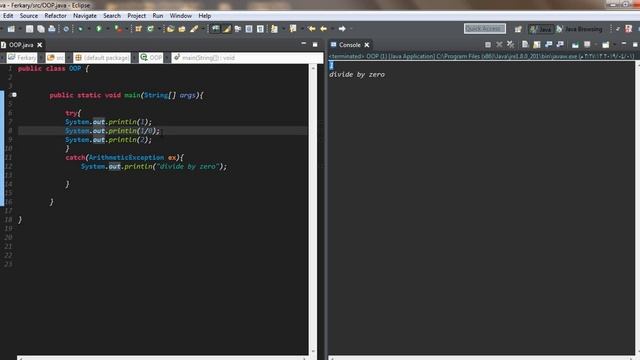Click the Open Perspective icon
The image size is (640, 360).
pos(518,29)
